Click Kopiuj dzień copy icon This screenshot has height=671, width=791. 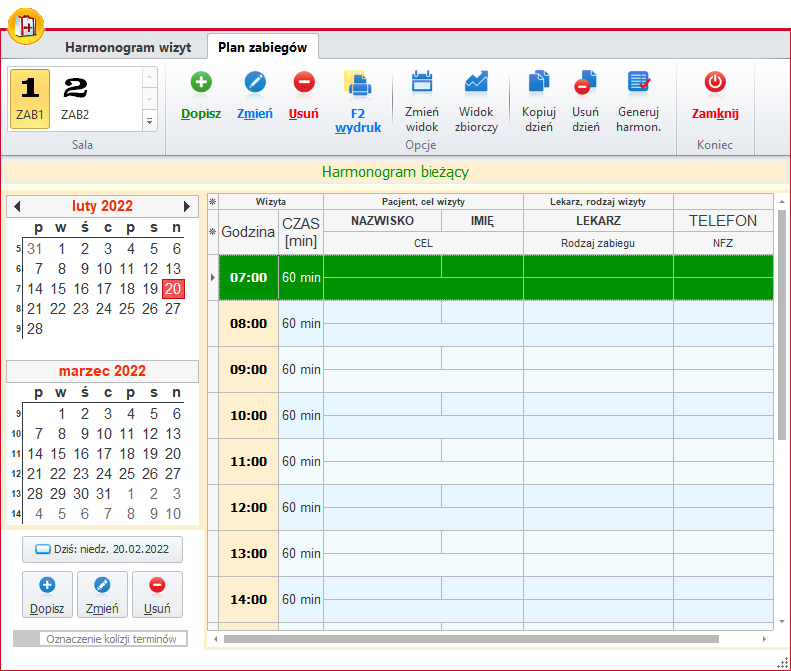538,83
